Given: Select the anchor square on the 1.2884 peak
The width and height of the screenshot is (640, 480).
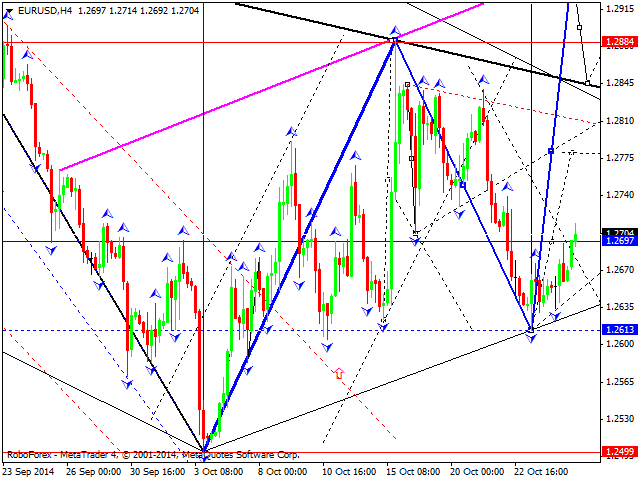Looking at the screenshot, I should [x=395, y=40].
